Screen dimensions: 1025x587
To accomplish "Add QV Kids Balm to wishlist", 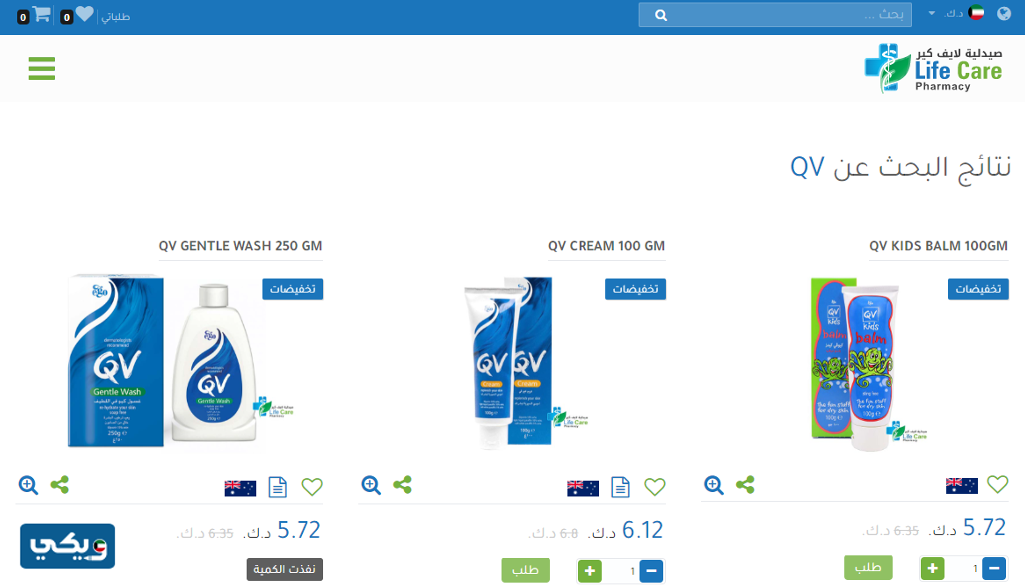I will [997, 485].
